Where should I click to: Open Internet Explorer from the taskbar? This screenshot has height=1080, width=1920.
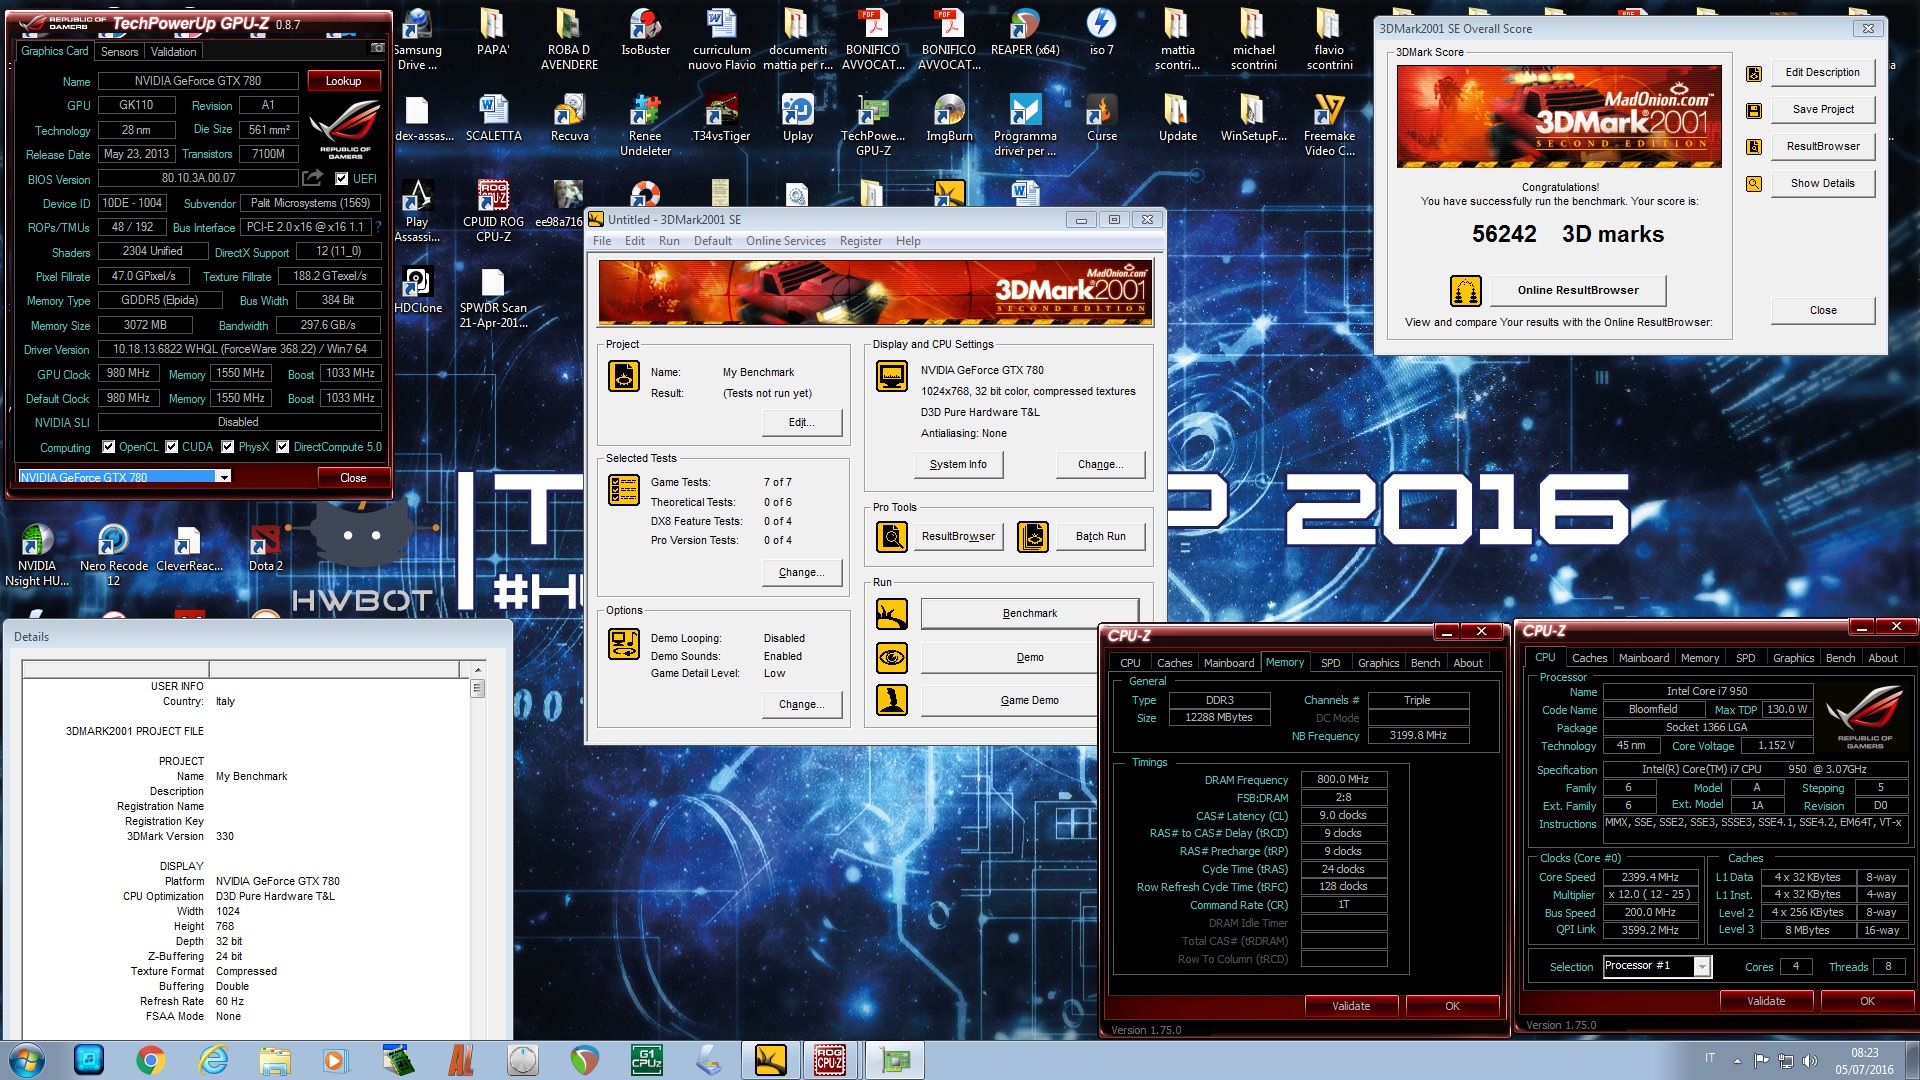[213, 1060]
